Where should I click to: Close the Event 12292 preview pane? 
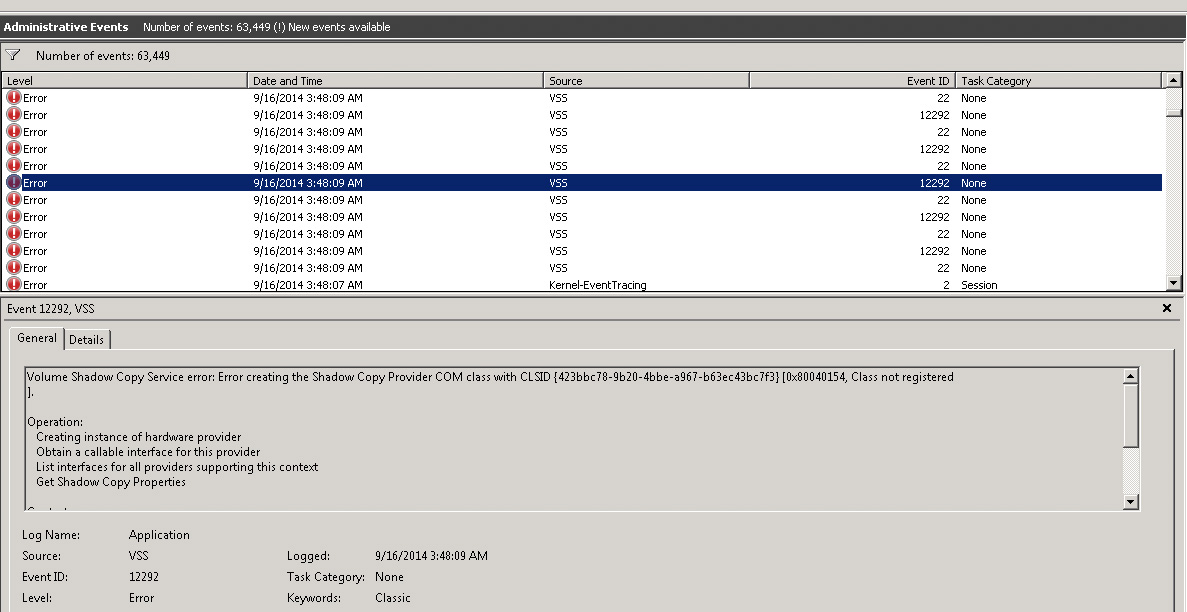pyautogui.click(x=1166, y=309)
